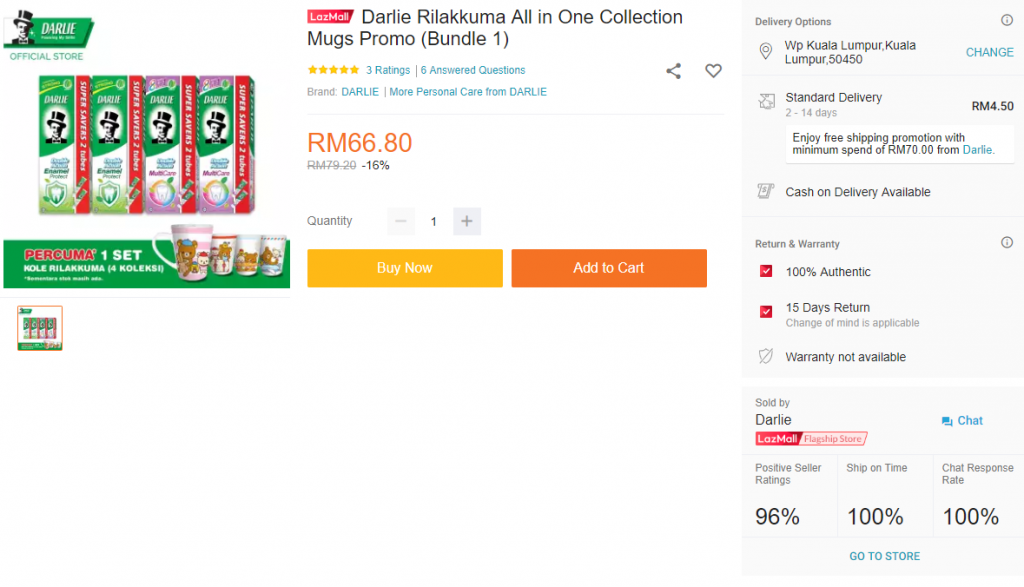This screenshot has height=587, width=1024.
Task: Click the quantity input field
Action: click(433, 221)
